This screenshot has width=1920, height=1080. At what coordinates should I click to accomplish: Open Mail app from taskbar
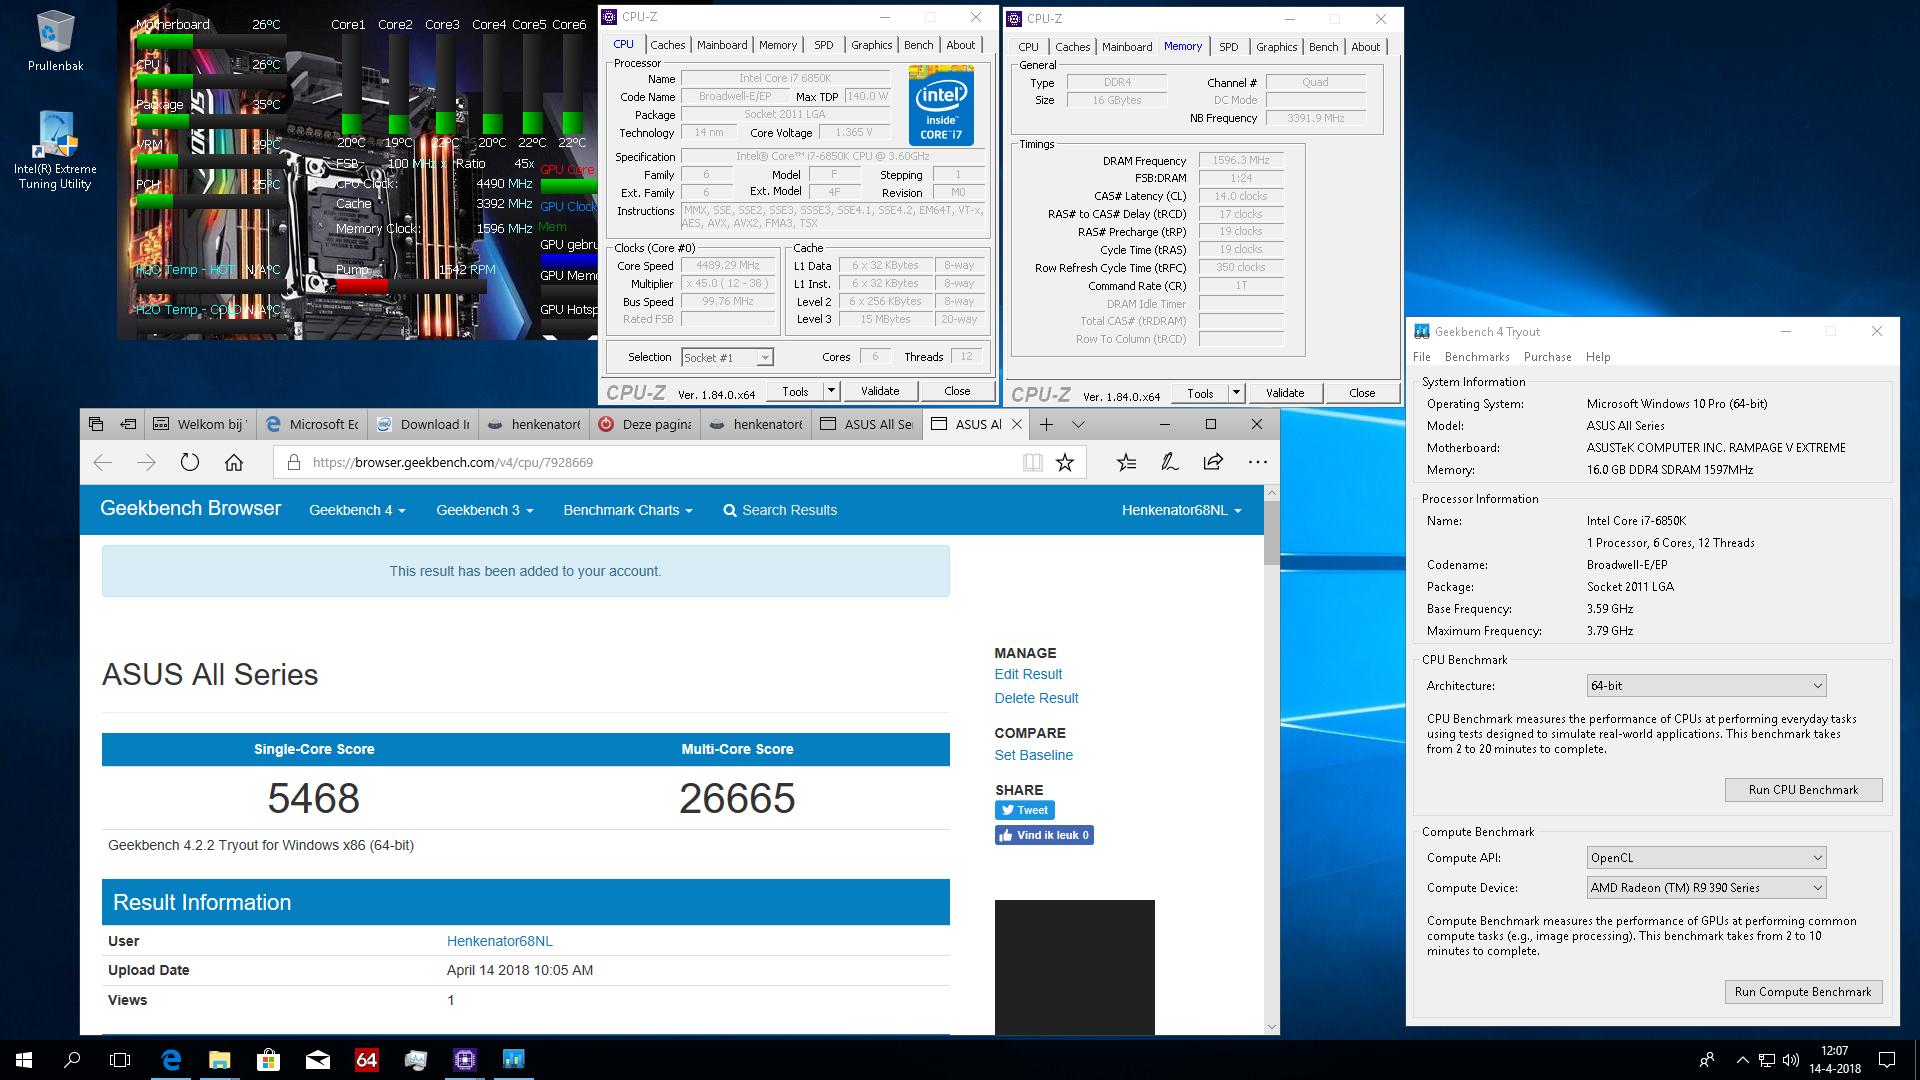point(317,1060)
